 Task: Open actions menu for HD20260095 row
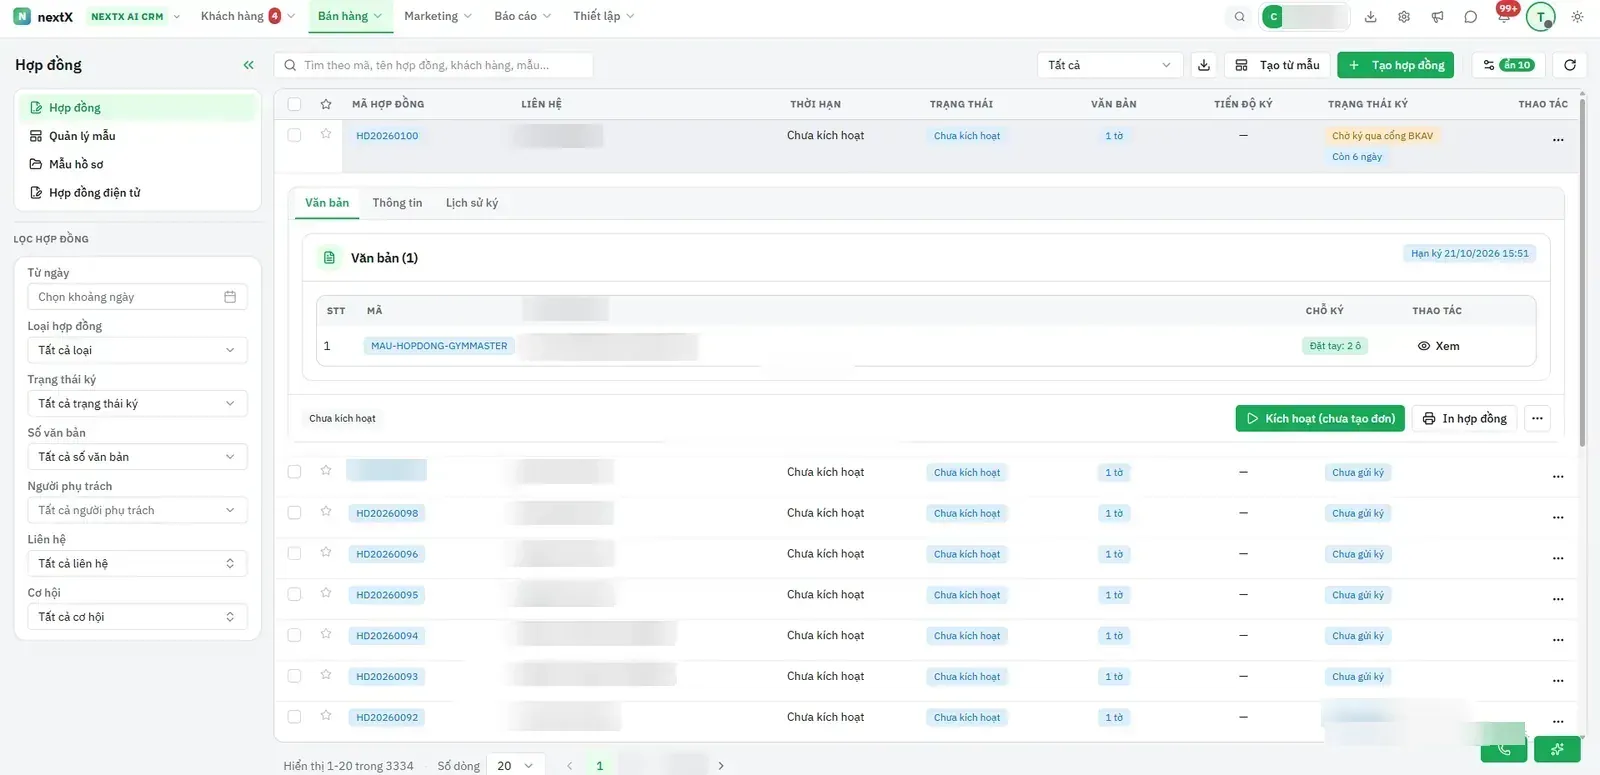click(1557, 599)
